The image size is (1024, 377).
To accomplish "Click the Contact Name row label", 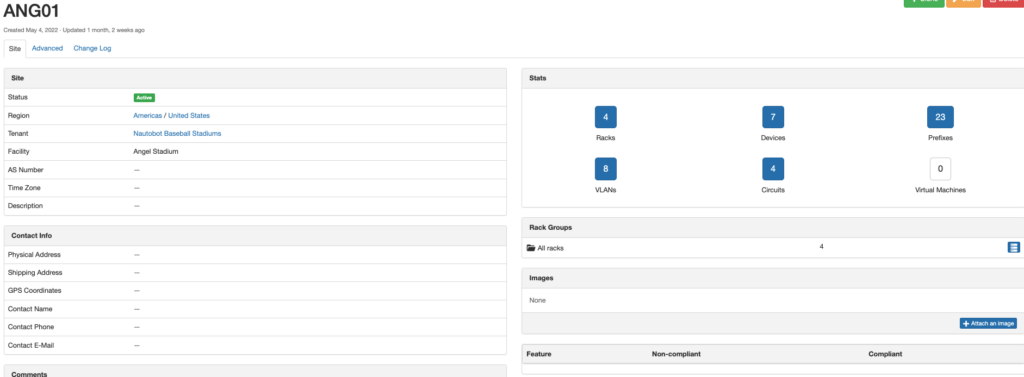I will (30, 308).
